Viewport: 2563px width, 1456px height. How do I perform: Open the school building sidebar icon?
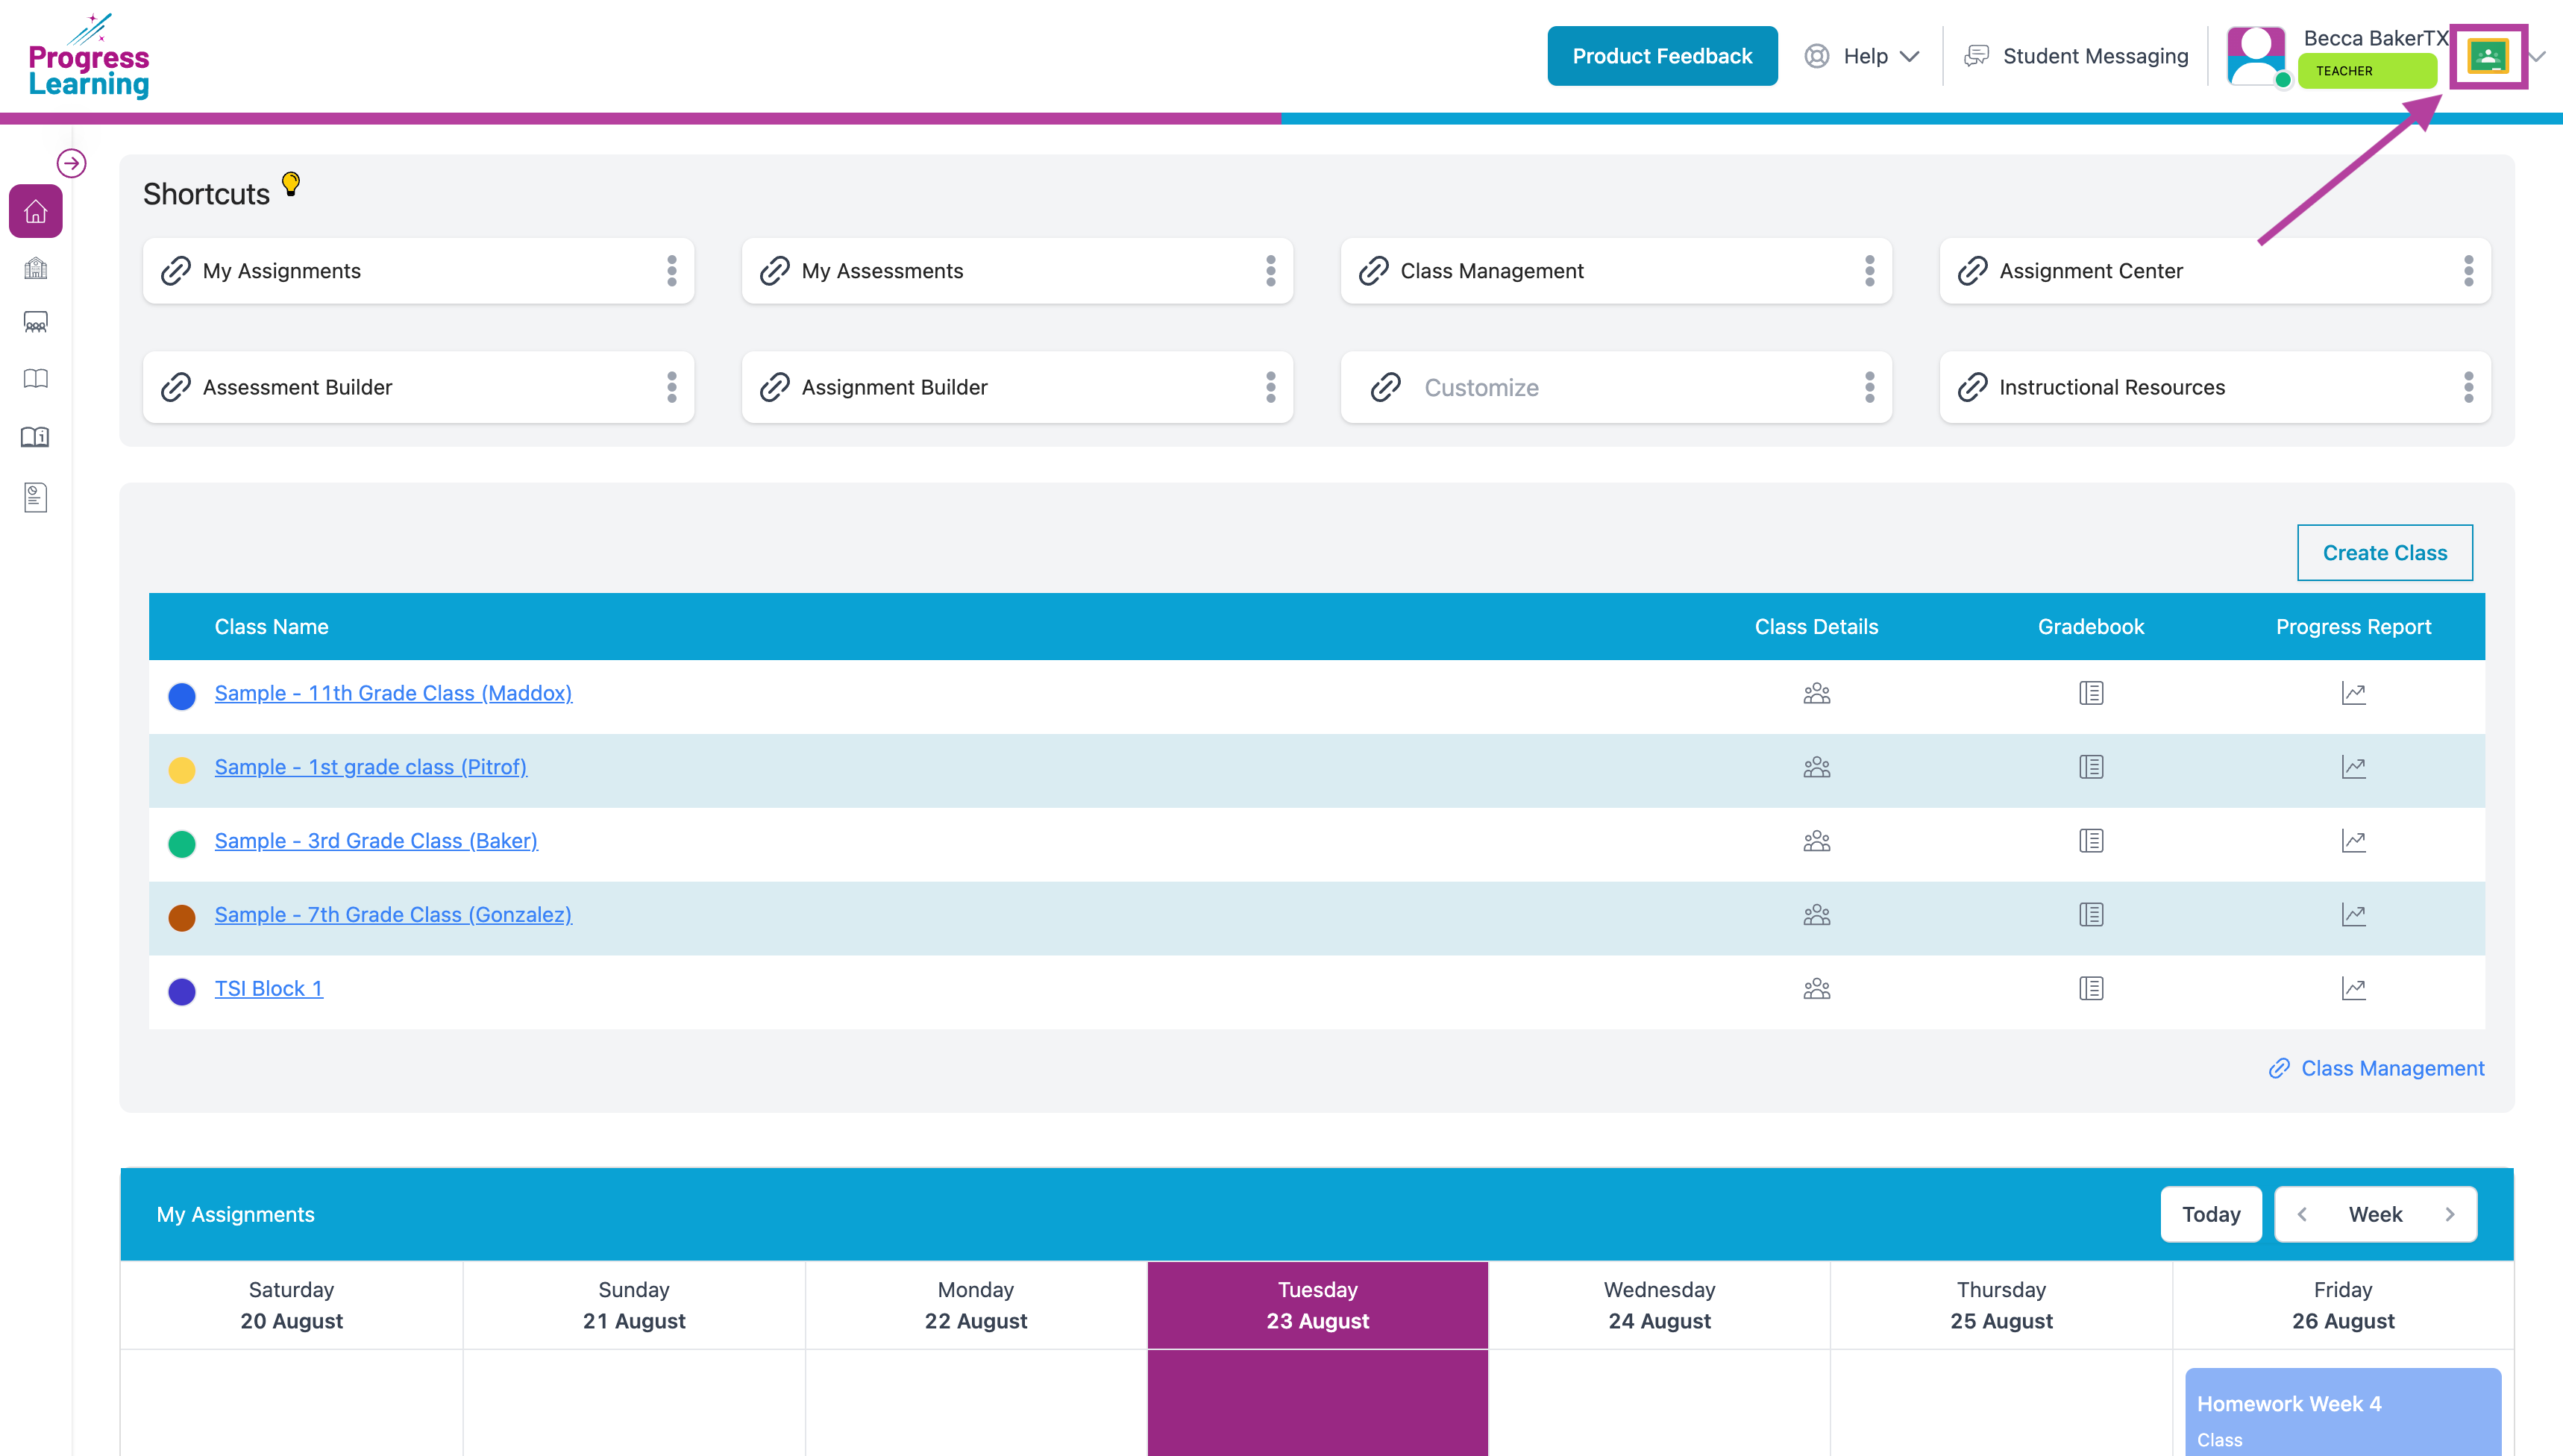tap(36, 268)
